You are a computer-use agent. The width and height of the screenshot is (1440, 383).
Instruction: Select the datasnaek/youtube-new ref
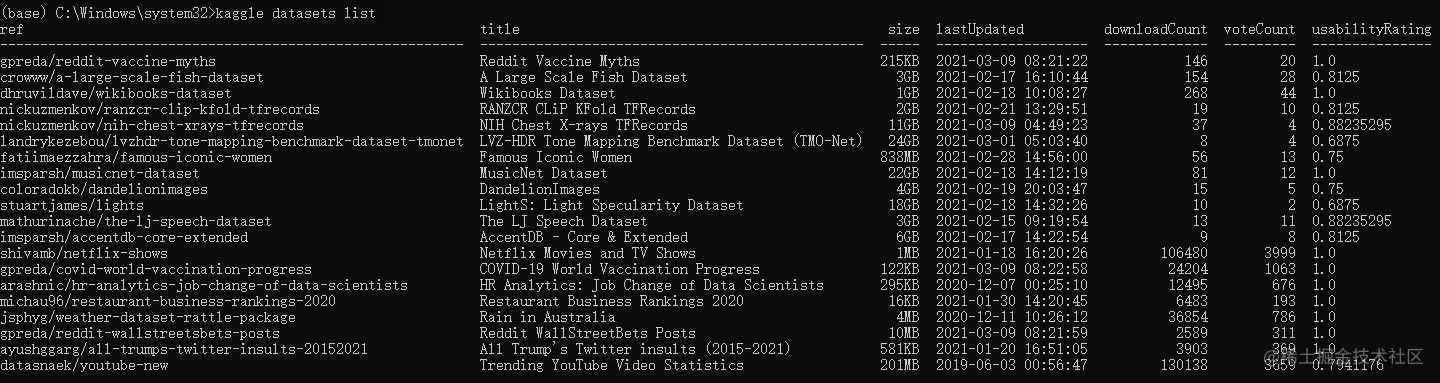(x=84, y=365)
